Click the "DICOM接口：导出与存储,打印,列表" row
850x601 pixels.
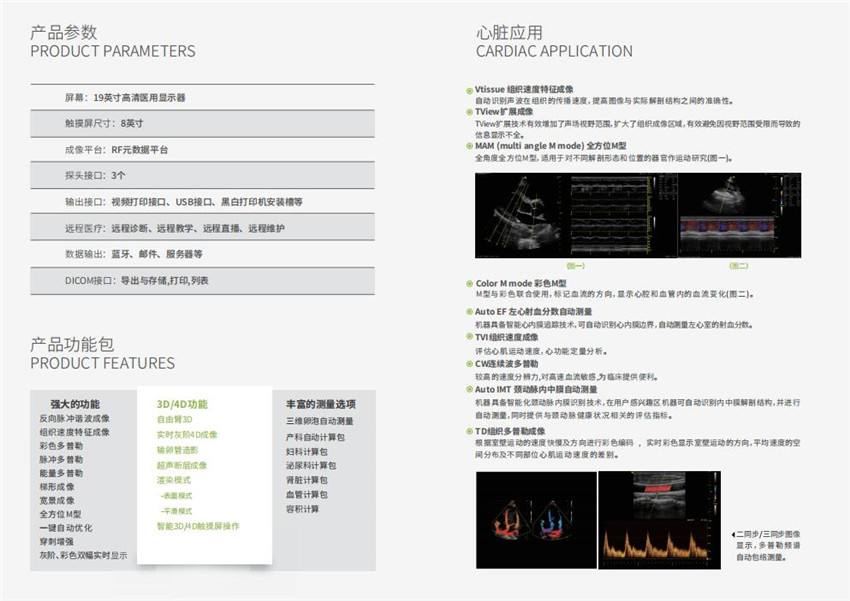(202, 281)
